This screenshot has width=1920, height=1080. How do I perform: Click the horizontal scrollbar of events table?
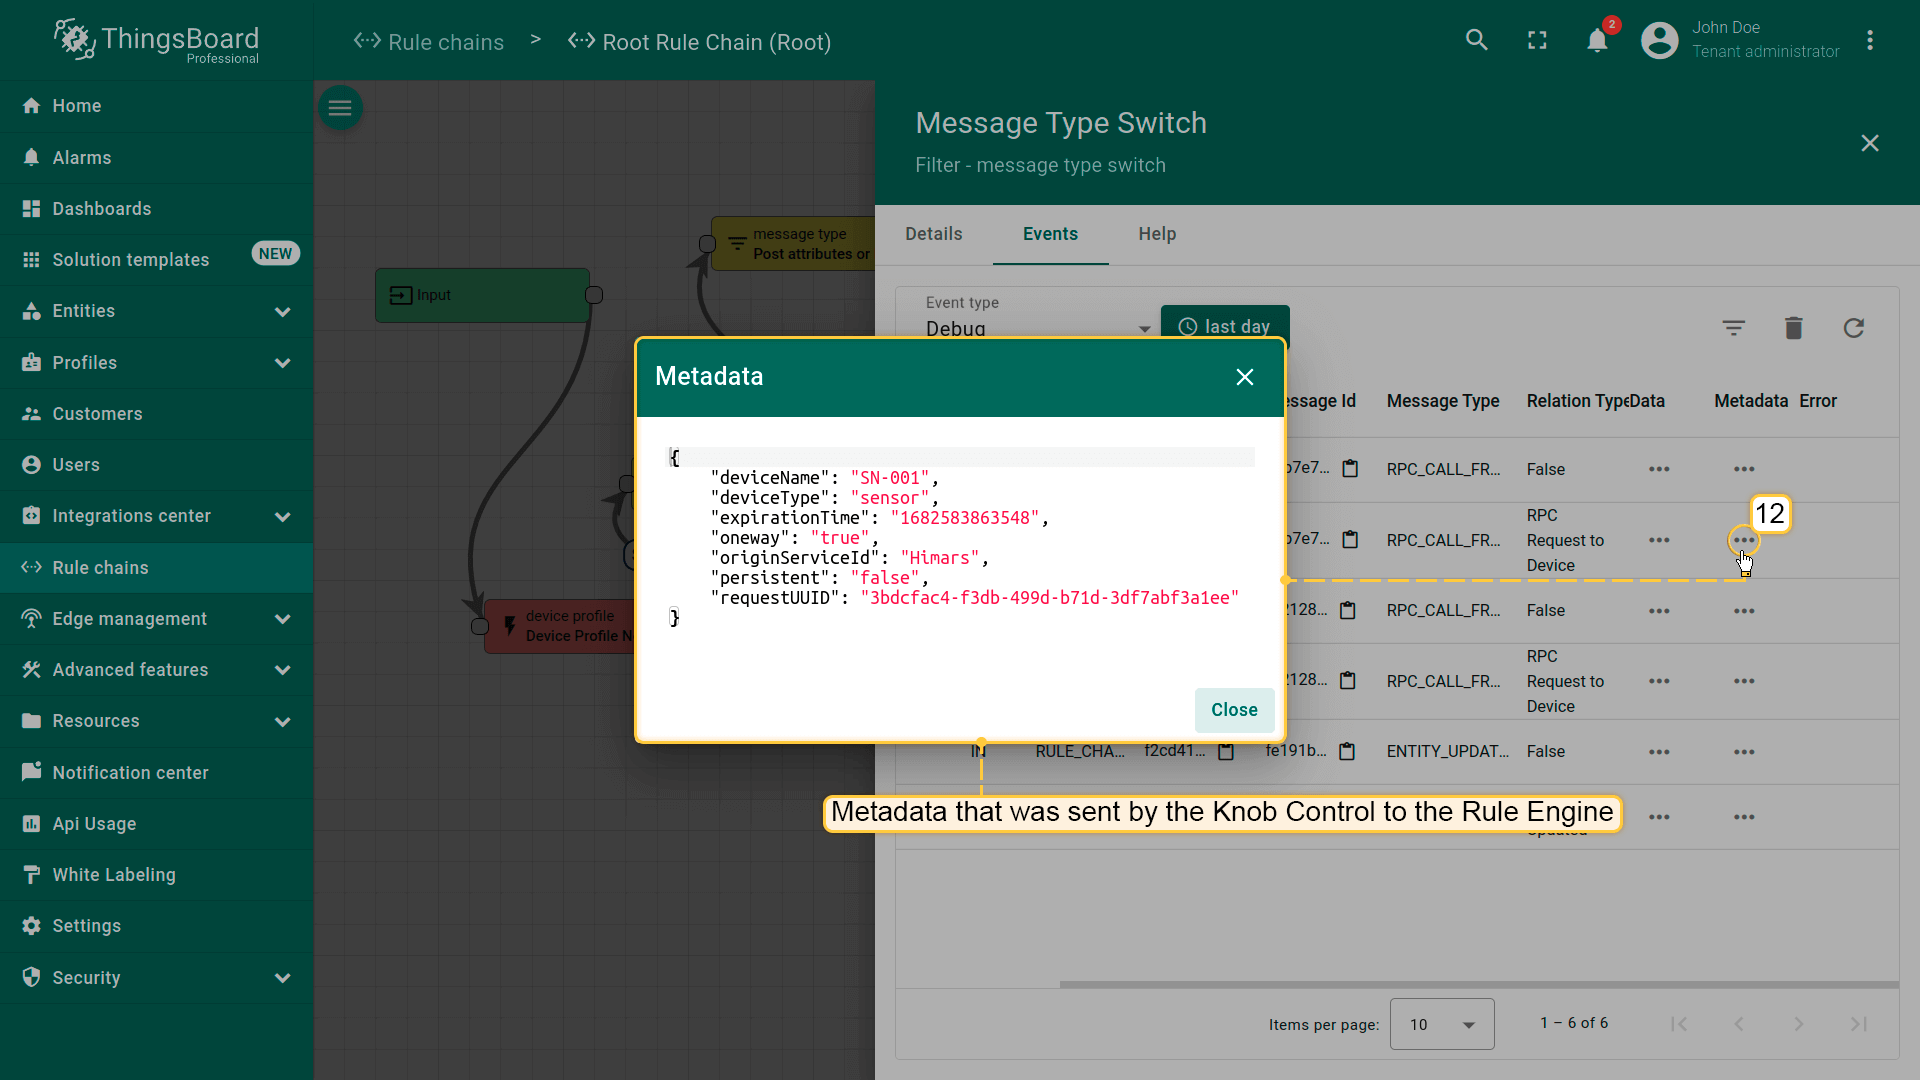coord(1478,985)
